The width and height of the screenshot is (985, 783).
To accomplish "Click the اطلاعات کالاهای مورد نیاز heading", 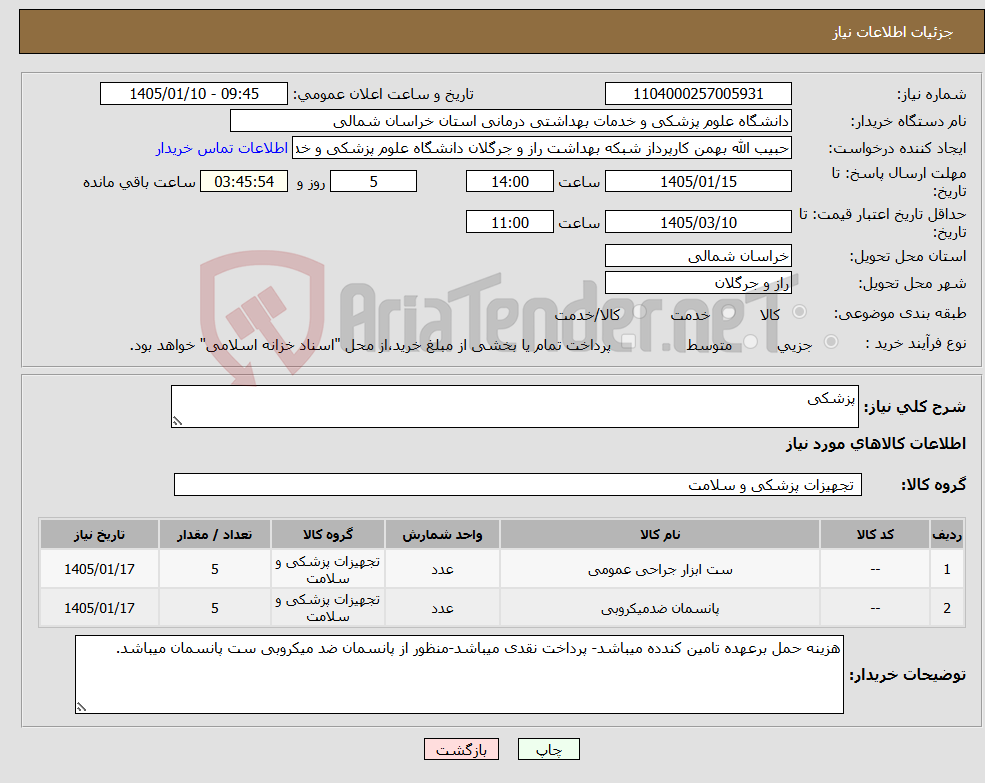I will [876, 444].
